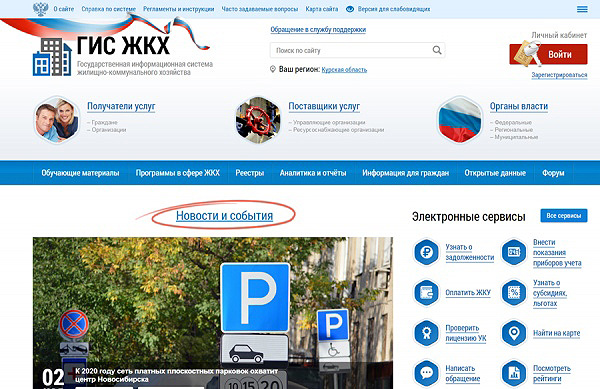Viewport: 600px width, 389px height.
Task: Open Аналитика и отчёты menu
Action: (313, 173)
